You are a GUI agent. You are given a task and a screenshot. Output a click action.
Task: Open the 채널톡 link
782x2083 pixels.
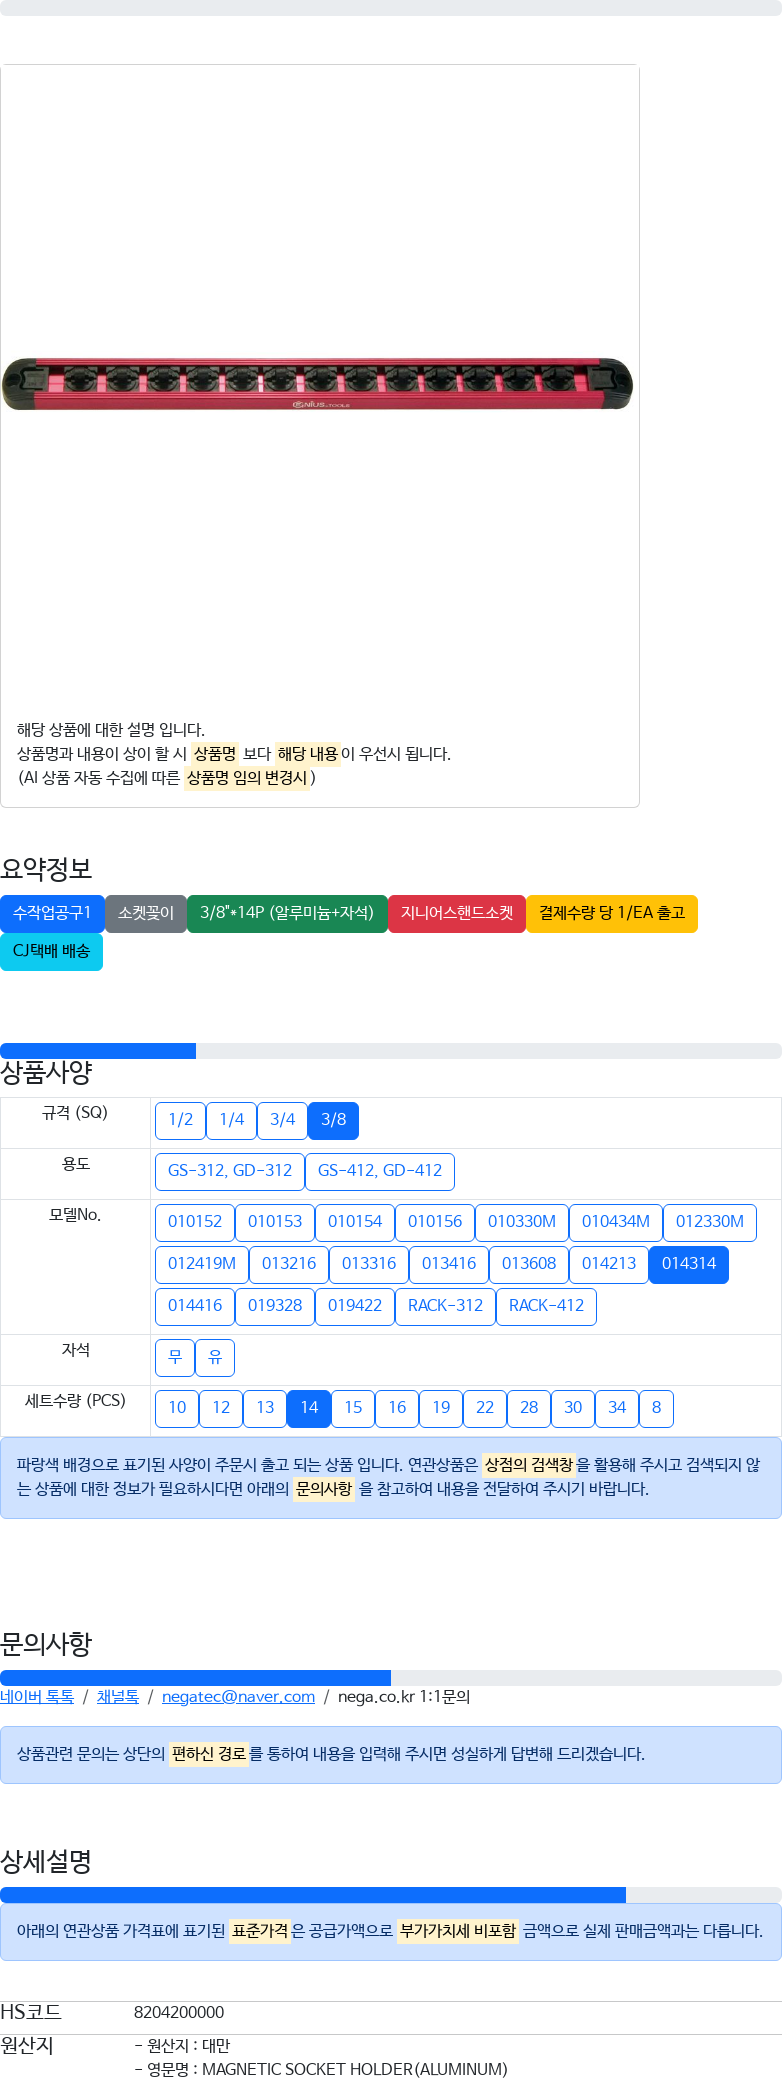click(117, 1697)
